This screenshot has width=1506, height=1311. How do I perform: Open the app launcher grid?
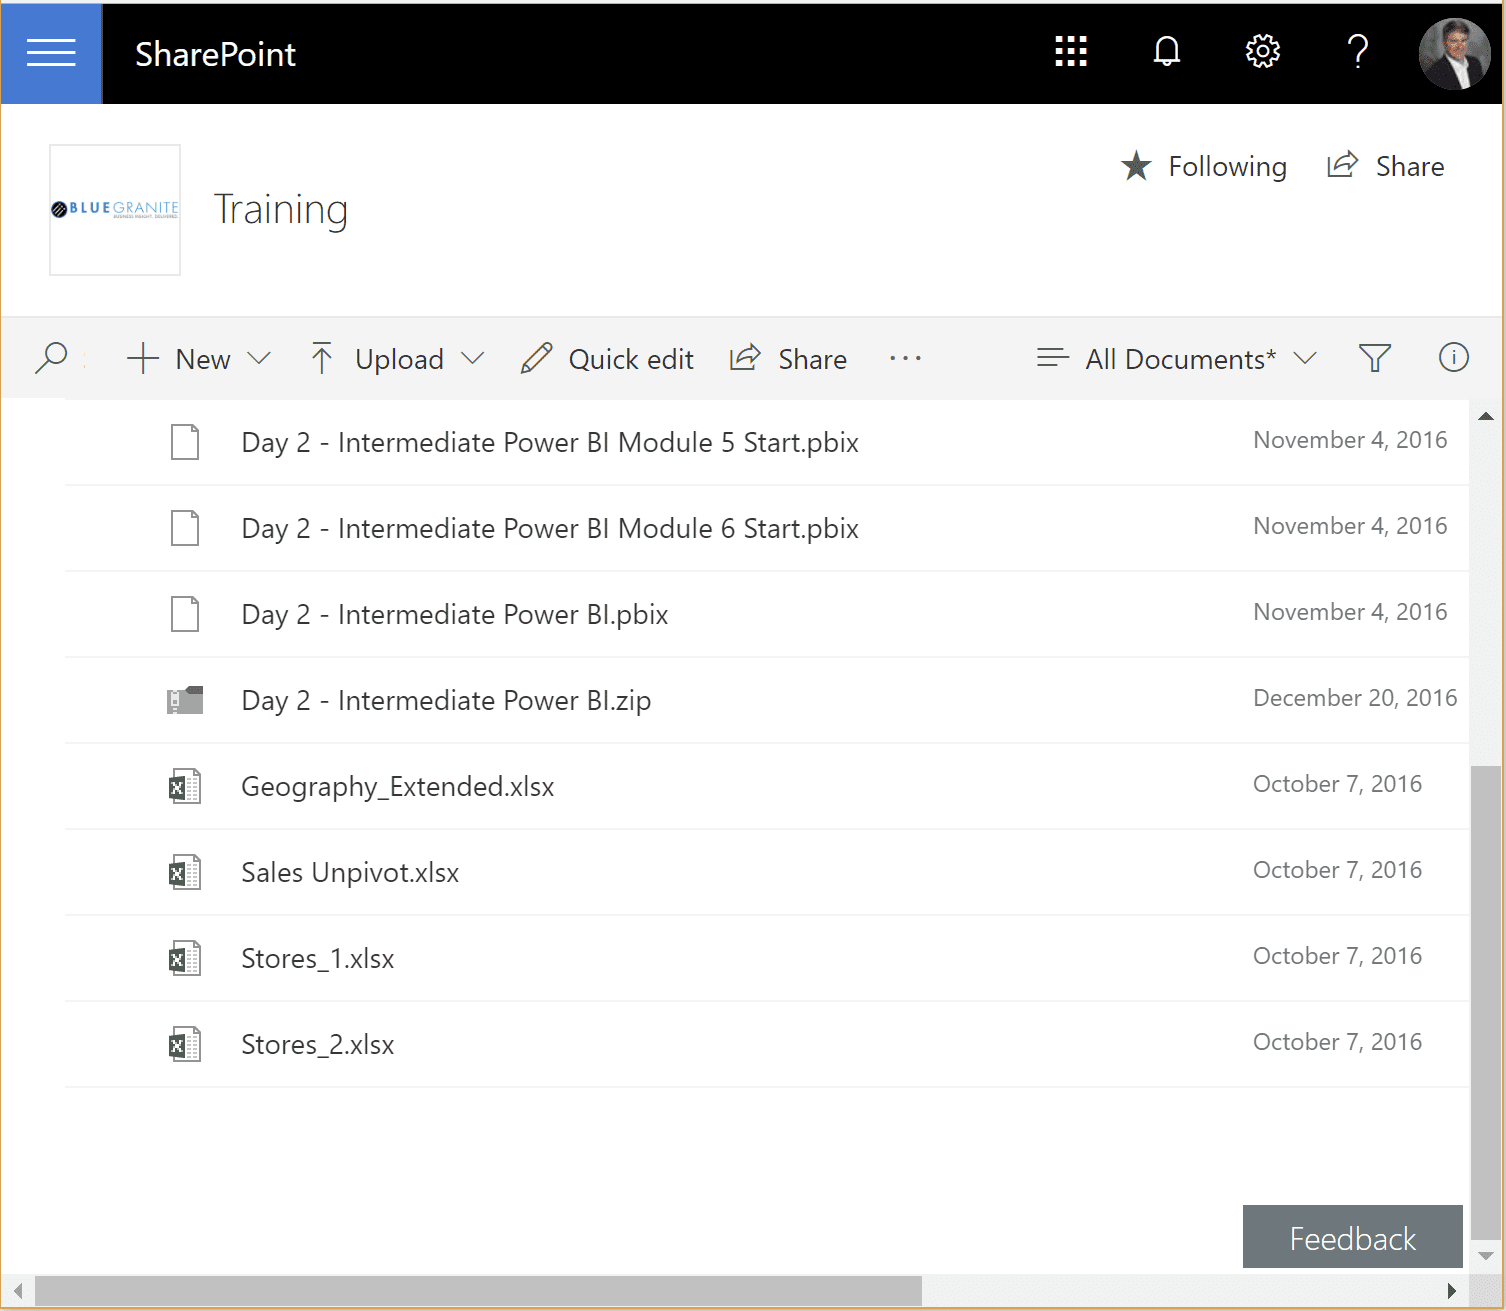(1071, 52)
